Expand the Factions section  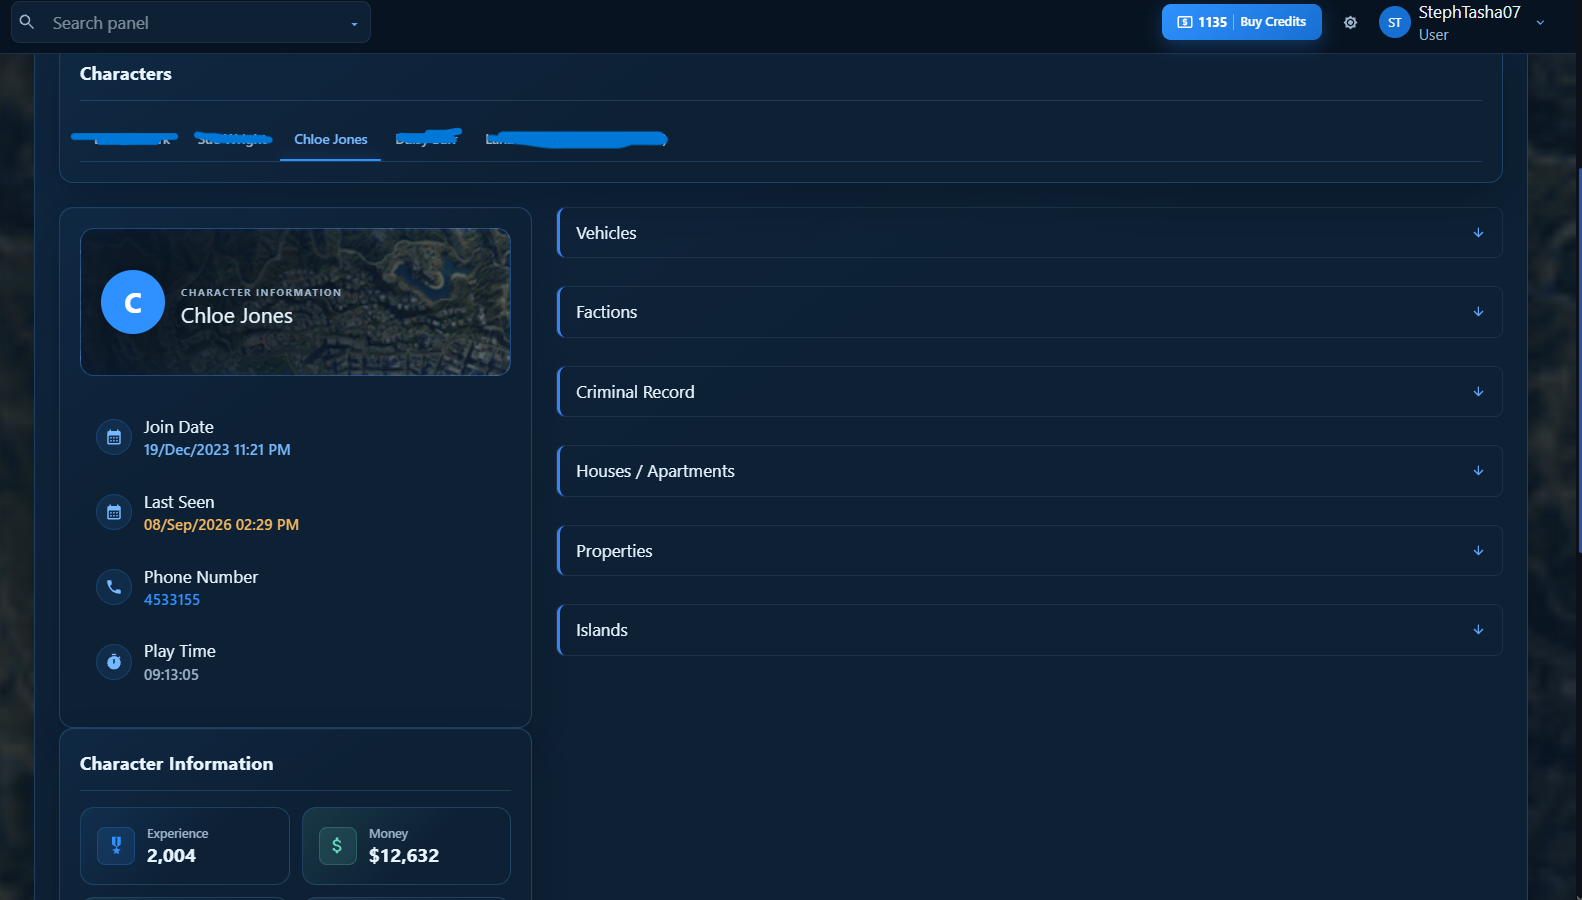(x=1029, y=312)
